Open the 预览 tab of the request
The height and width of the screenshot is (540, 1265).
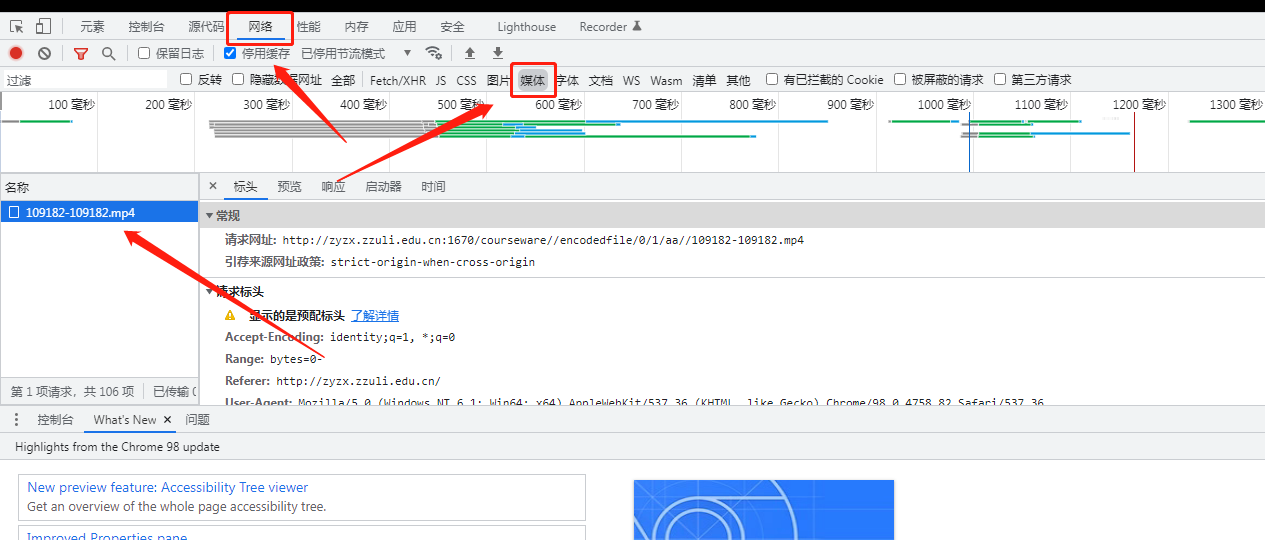[x=289, y=187]
